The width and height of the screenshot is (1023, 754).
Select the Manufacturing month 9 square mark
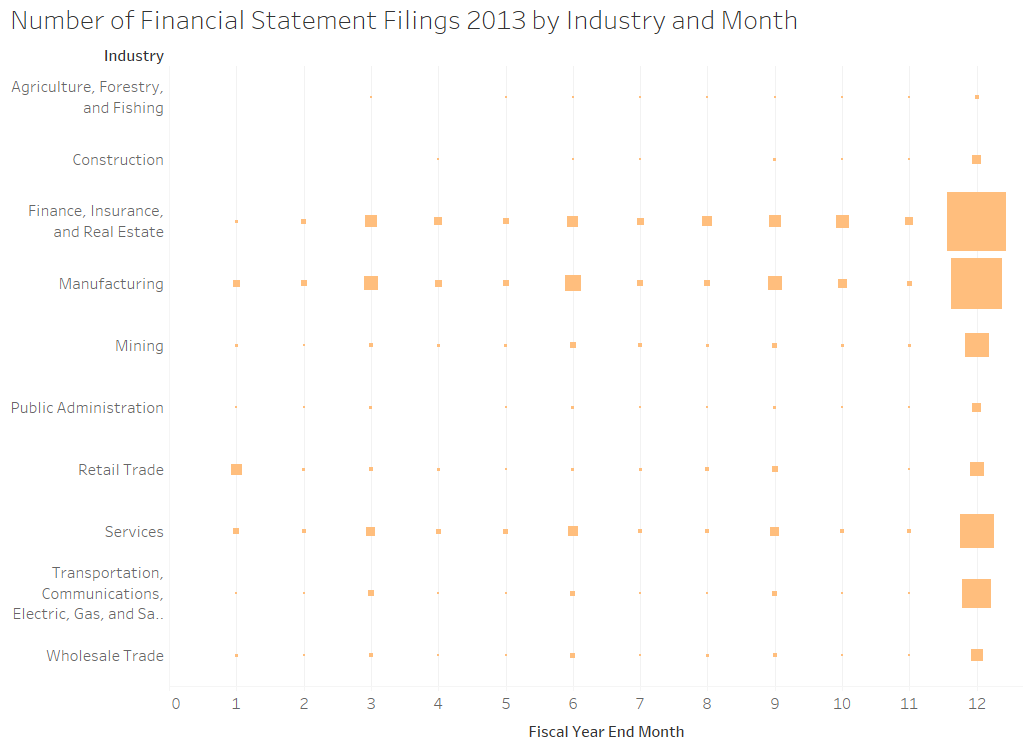[774, 283]
